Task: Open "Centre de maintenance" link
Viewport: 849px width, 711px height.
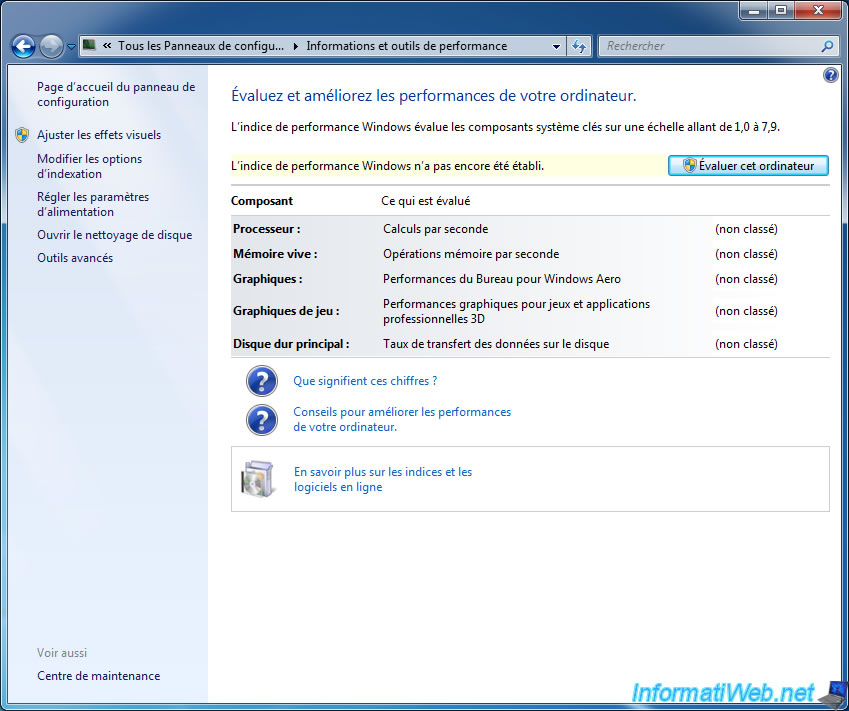Action: (x=98, y=676)
